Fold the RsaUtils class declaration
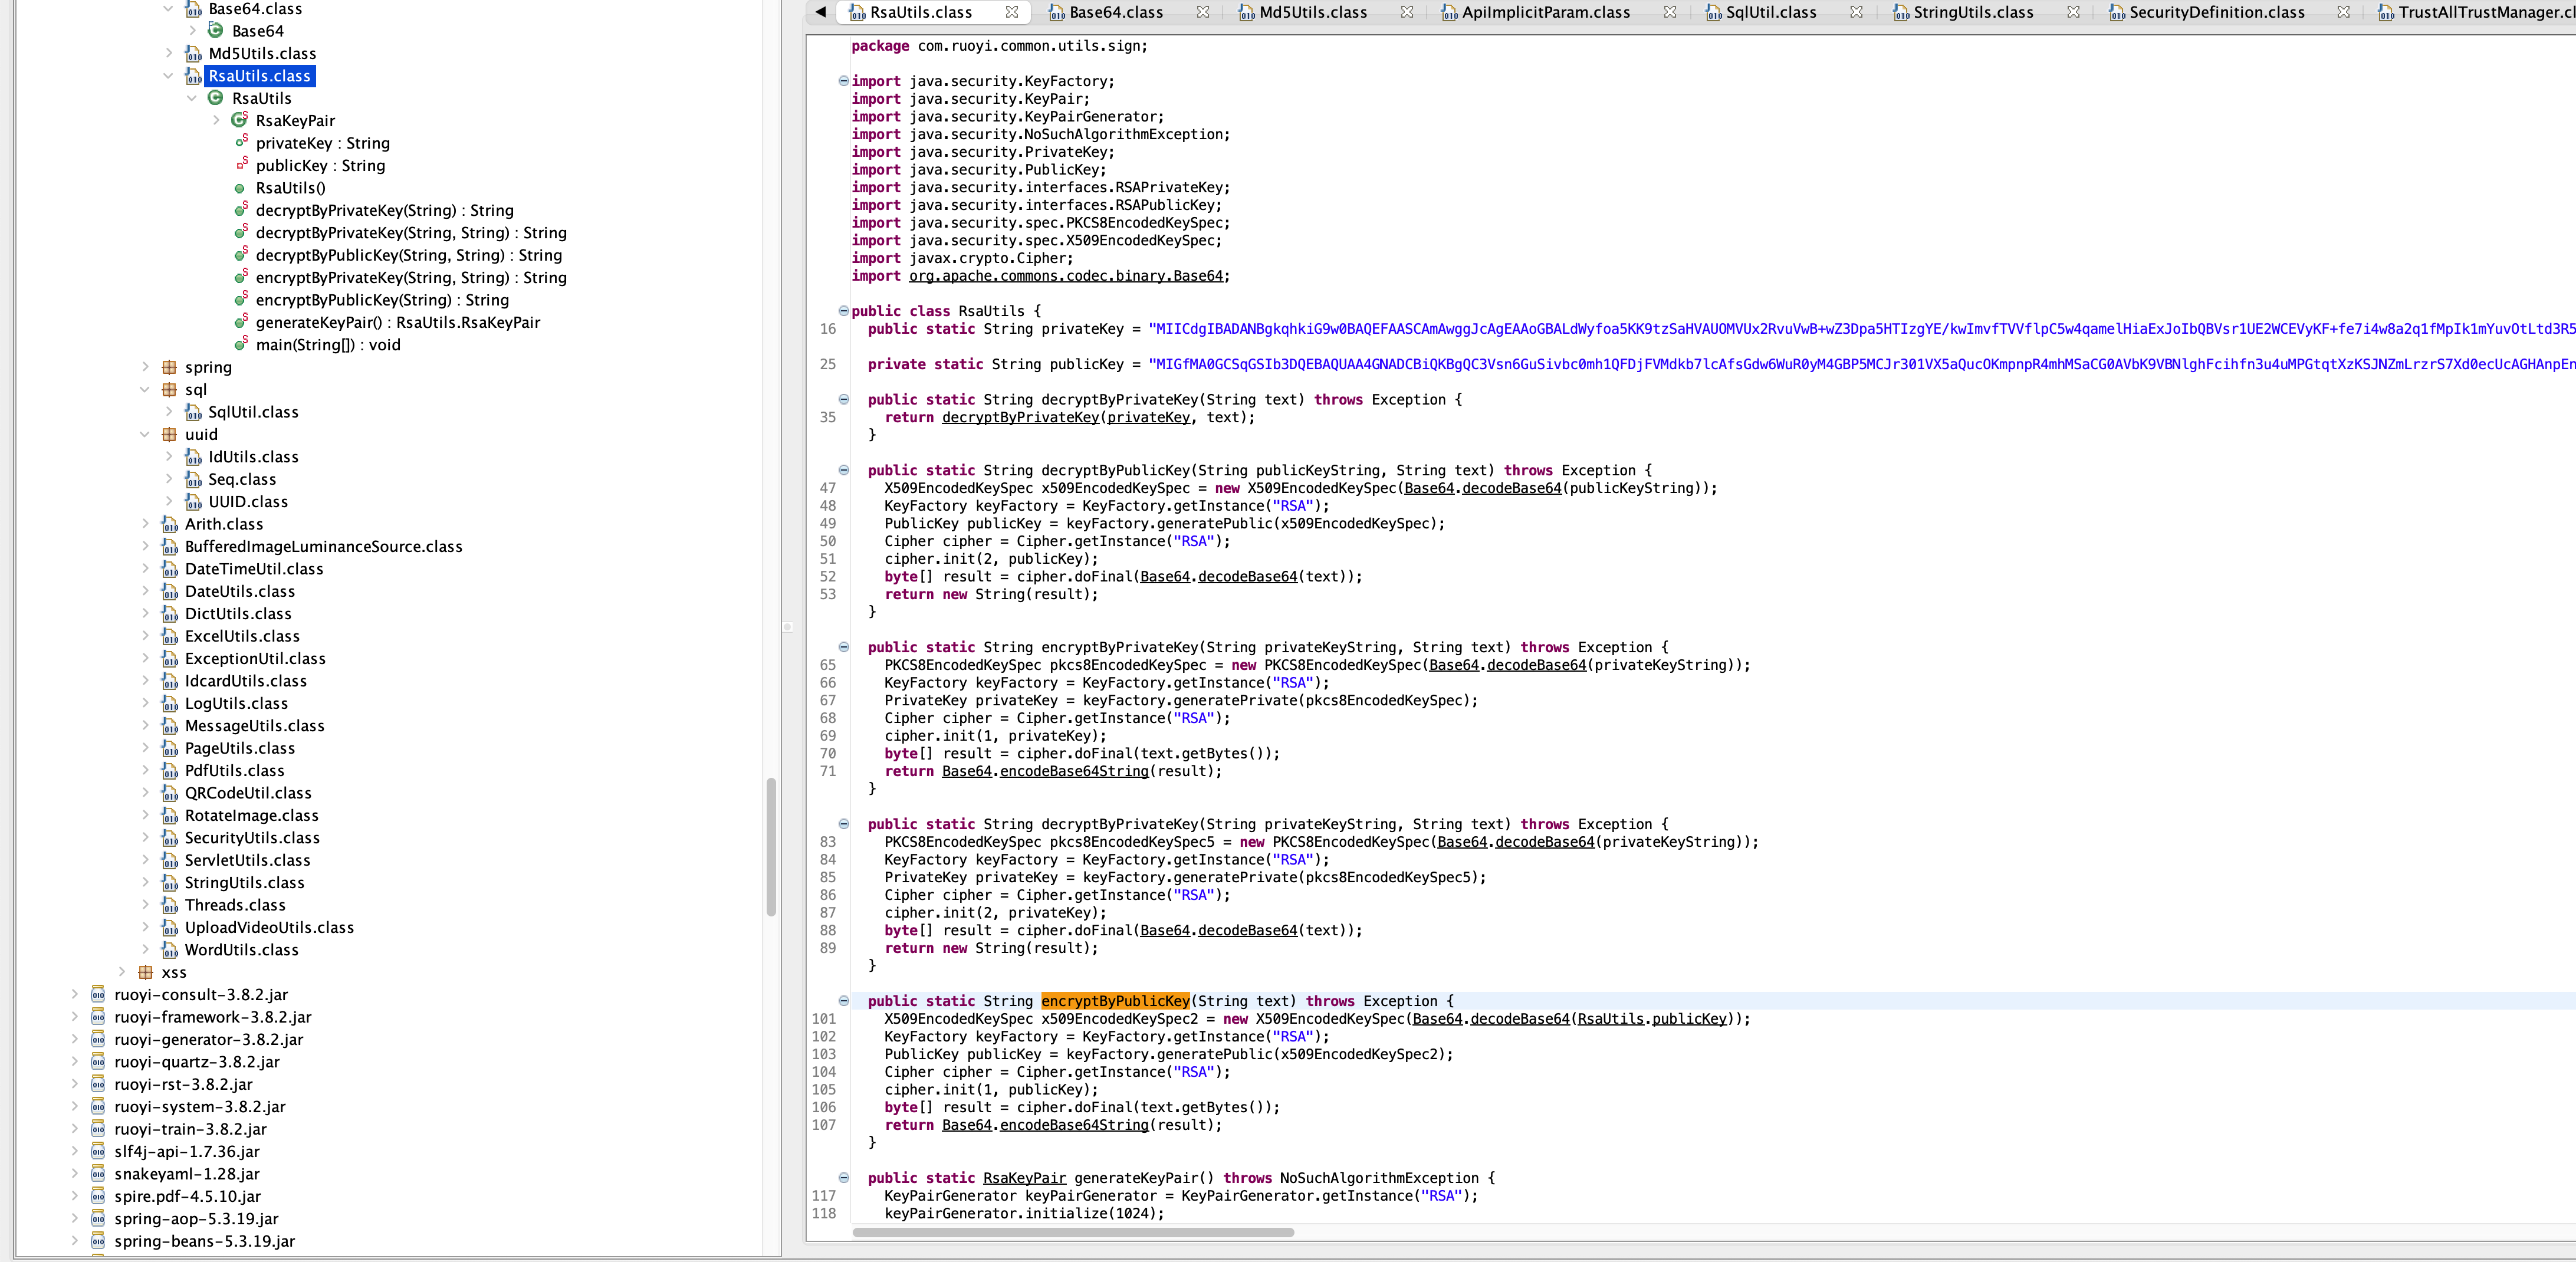Screen dimensions: 2576x1262 [x=843, y=311]
